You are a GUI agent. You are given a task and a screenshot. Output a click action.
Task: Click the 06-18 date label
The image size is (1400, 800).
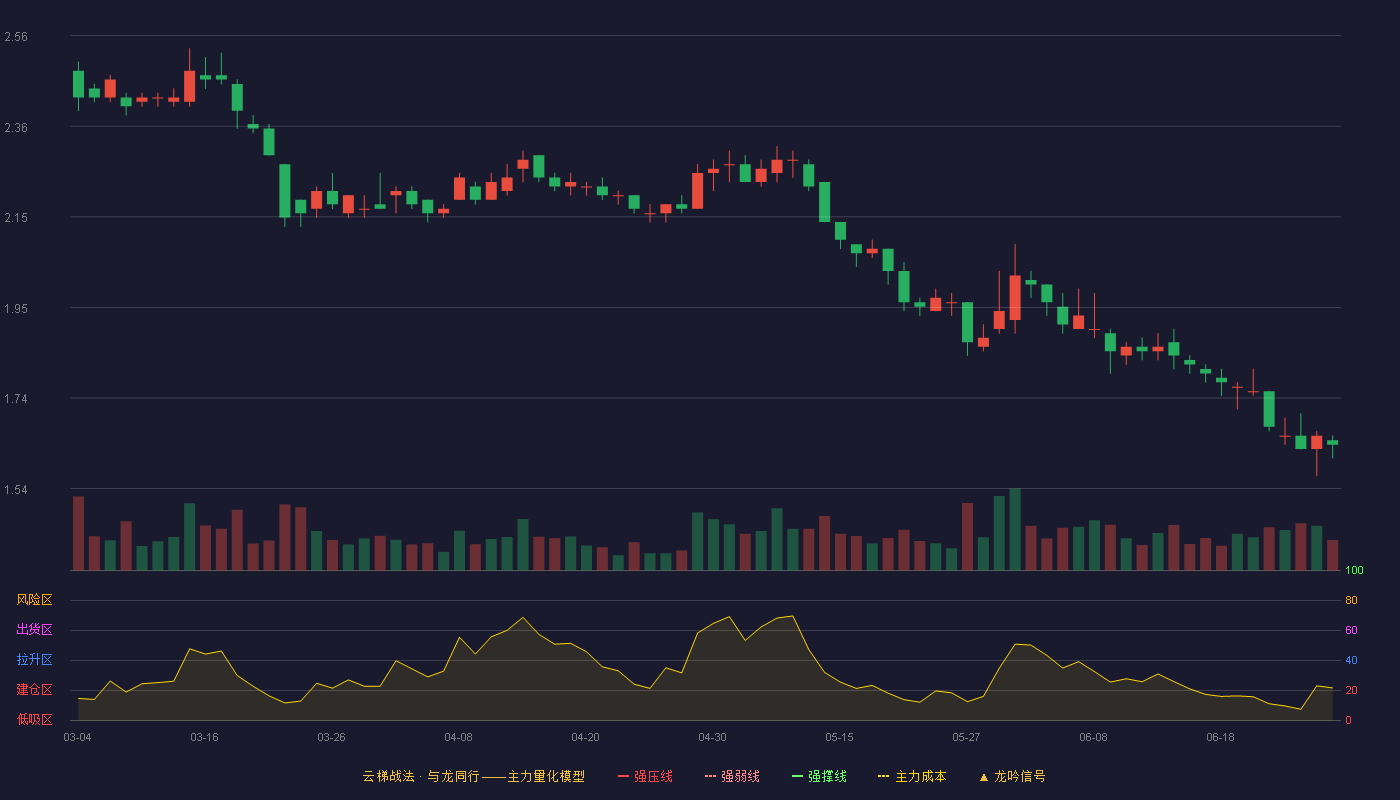[x=1220, y=737]
